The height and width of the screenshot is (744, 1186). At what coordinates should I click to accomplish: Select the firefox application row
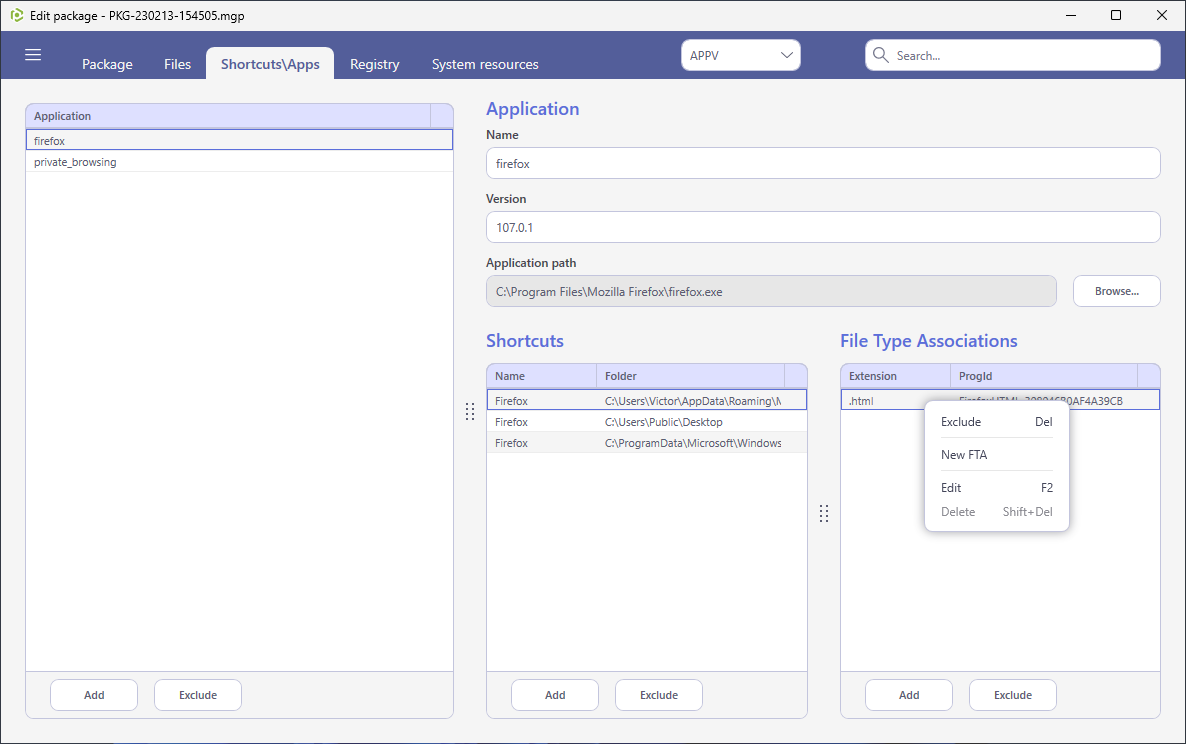click(239, 141)
